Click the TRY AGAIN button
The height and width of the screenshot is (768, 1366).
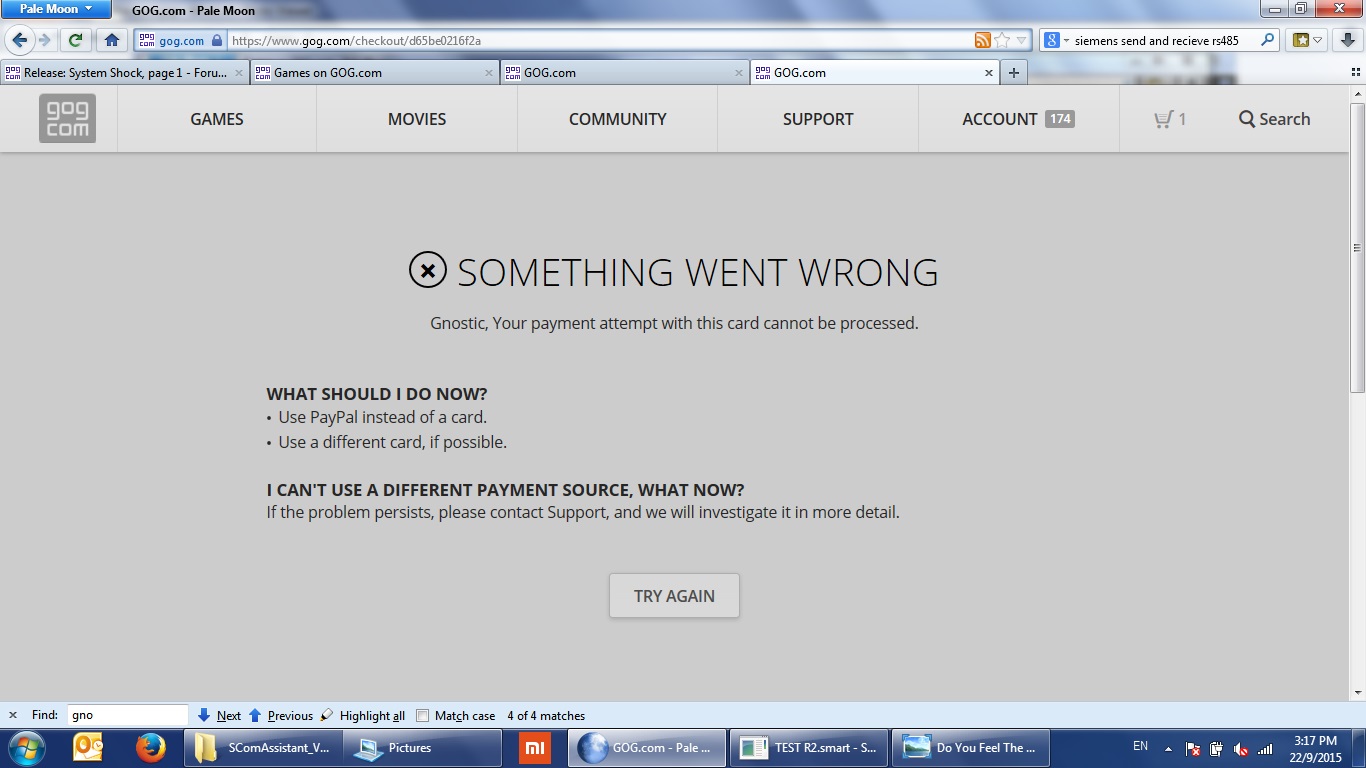point(674,595)
